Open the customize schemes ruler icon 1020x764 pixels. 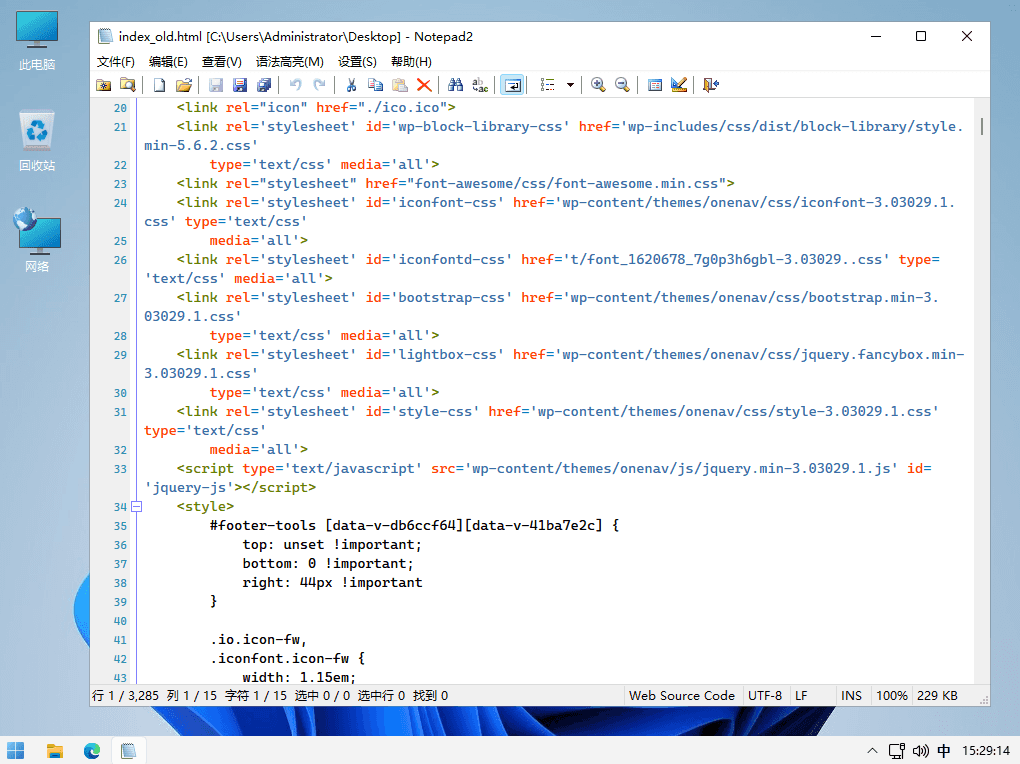click(x=678, y=85)
